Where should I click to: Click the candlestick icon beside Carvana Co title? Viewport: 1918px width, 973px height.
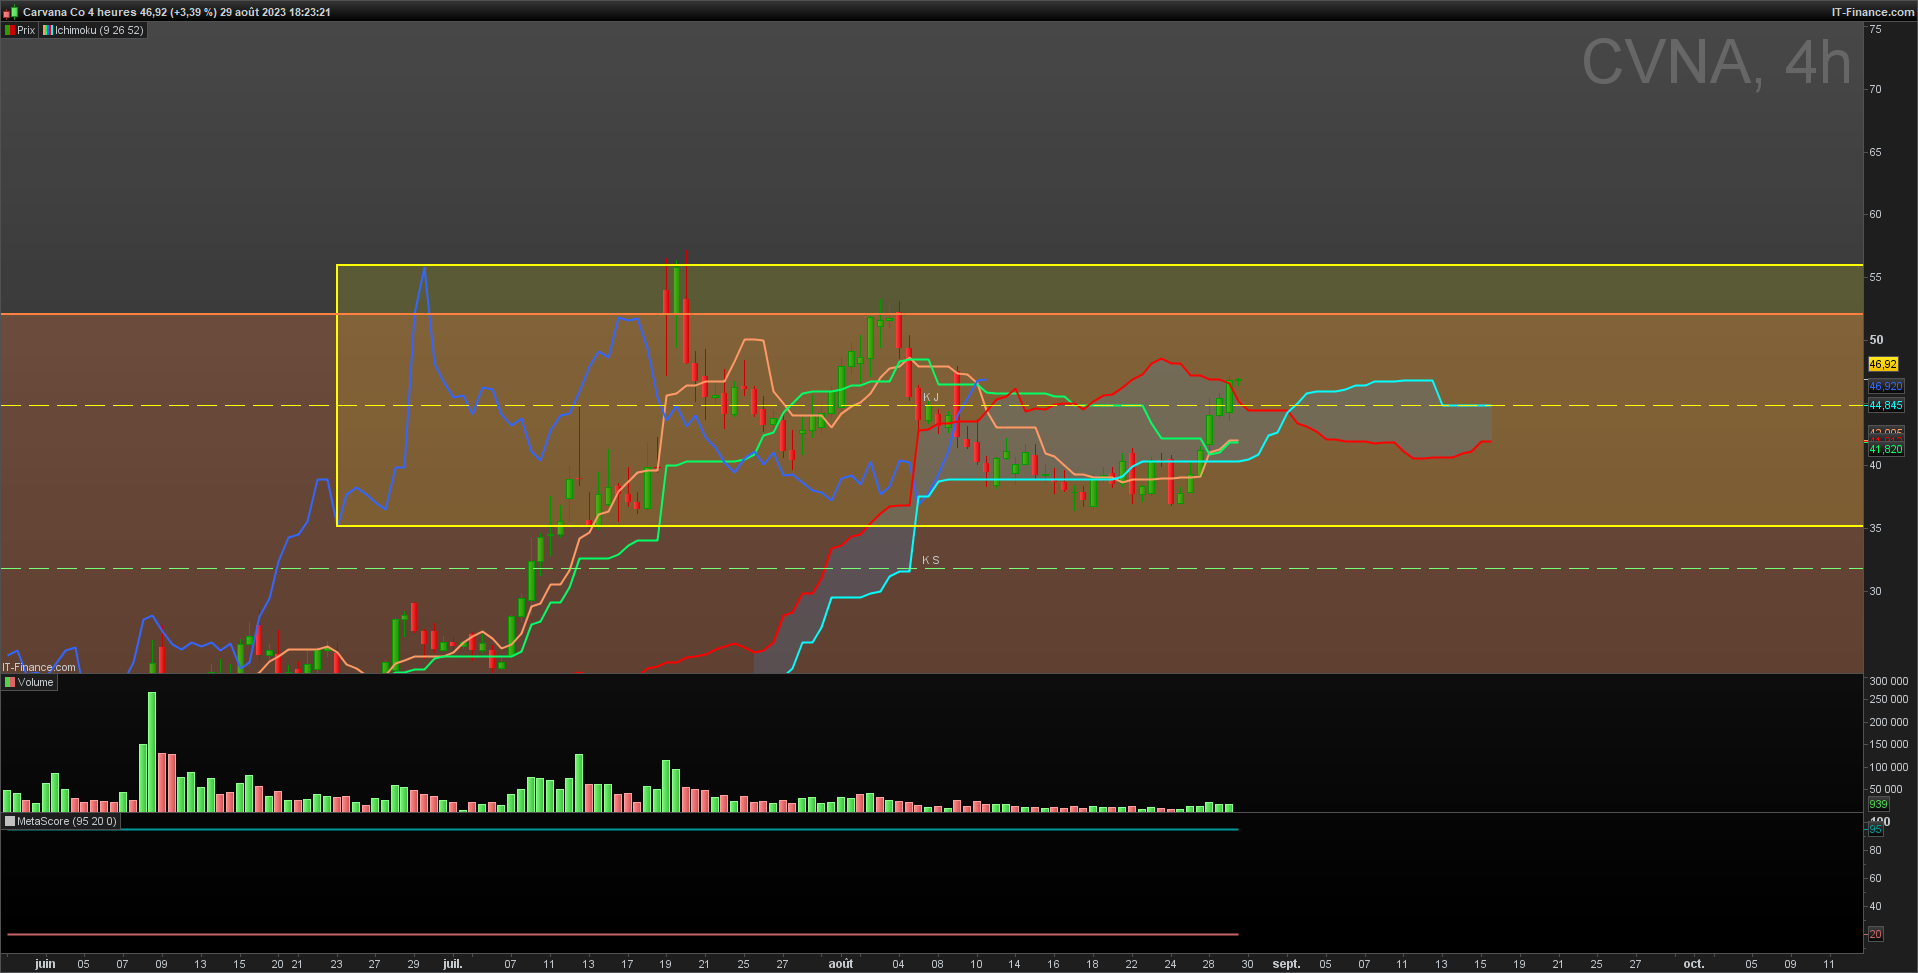(x=11, y=12)
